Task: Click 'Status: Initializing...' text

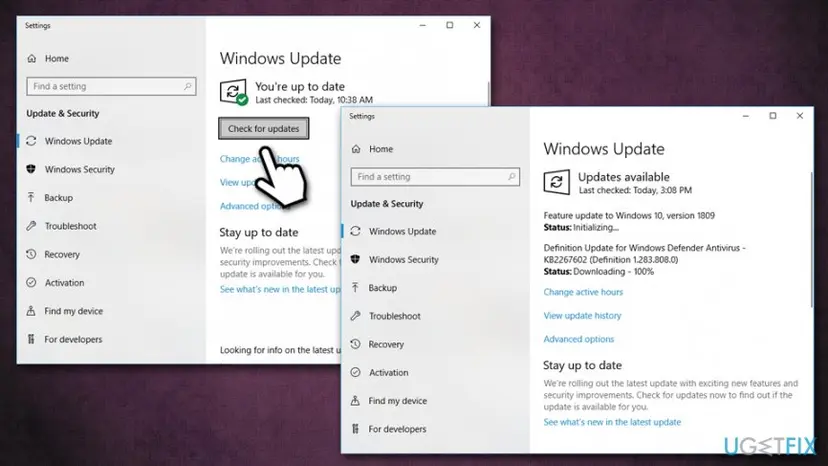Action: [x=581, y=228]
